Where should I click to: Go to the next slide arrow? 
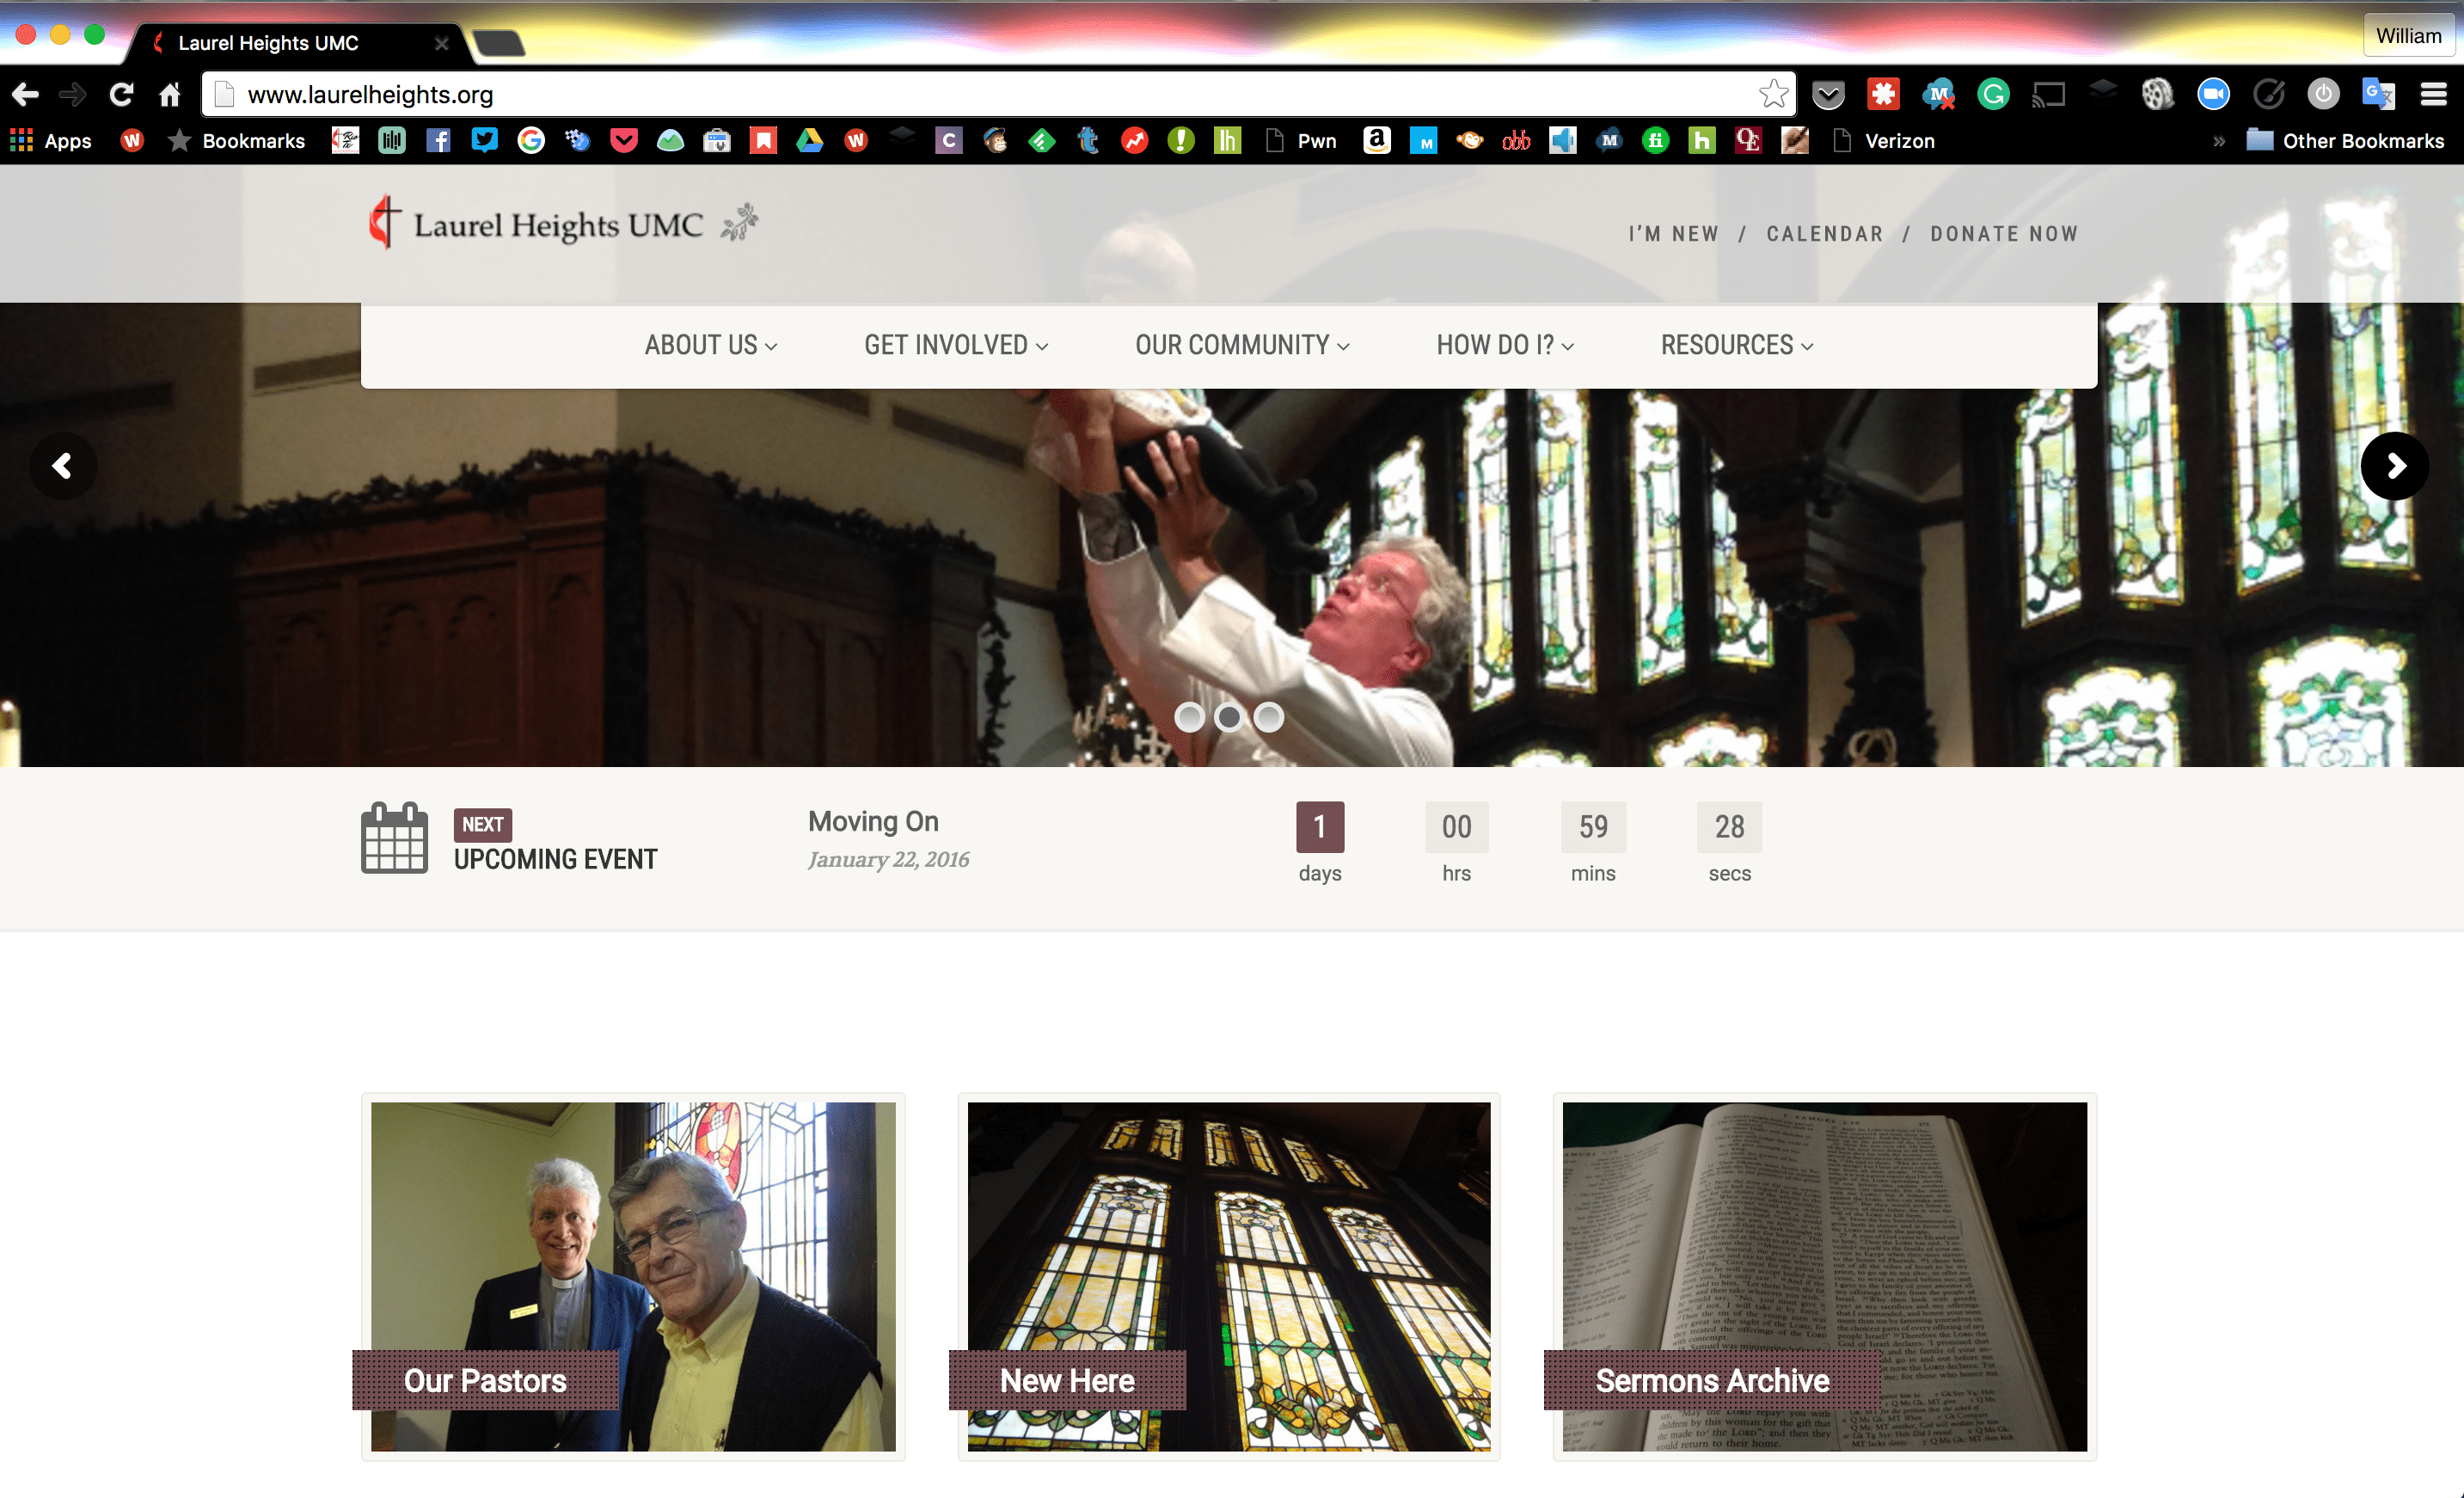2394,466
